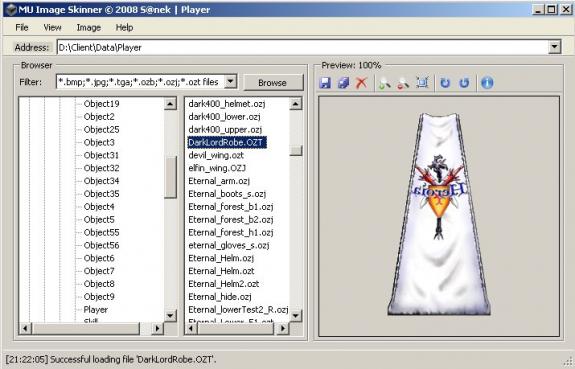The height and width of the screenshot is (369, 575).
Task: Click into the Address path field
Action: (x=303, y=47)
